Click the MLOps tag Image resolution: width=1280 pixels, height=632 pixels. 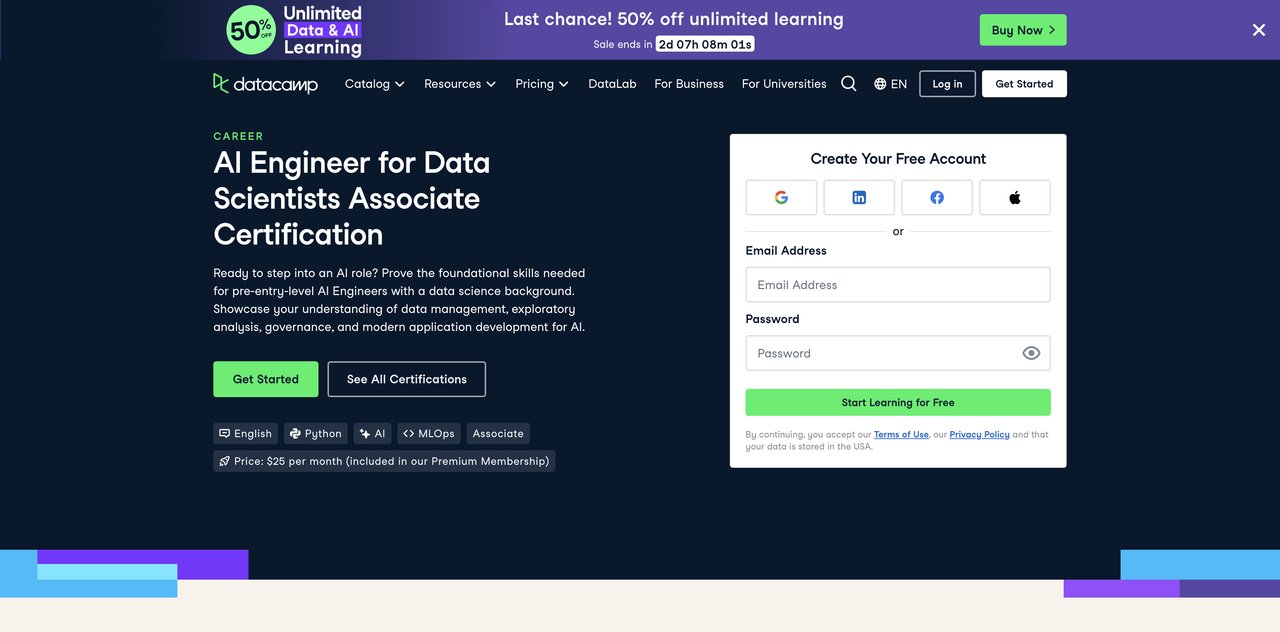coord(429,433)
